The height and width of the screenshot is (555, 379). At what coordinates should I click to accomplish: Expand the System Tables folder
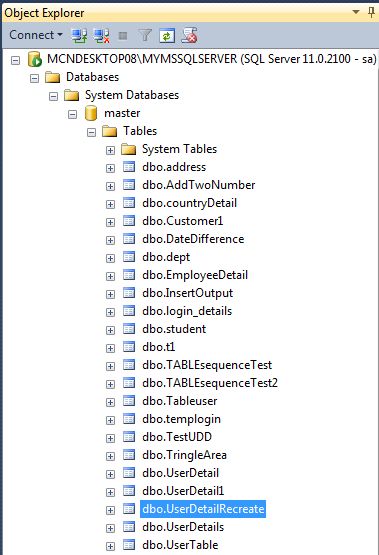(110, 150)
